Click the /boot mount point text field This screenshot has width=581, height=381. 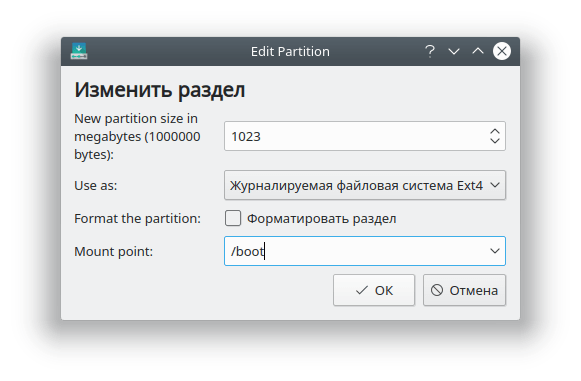pyautogui.click(x=355, y=251)
